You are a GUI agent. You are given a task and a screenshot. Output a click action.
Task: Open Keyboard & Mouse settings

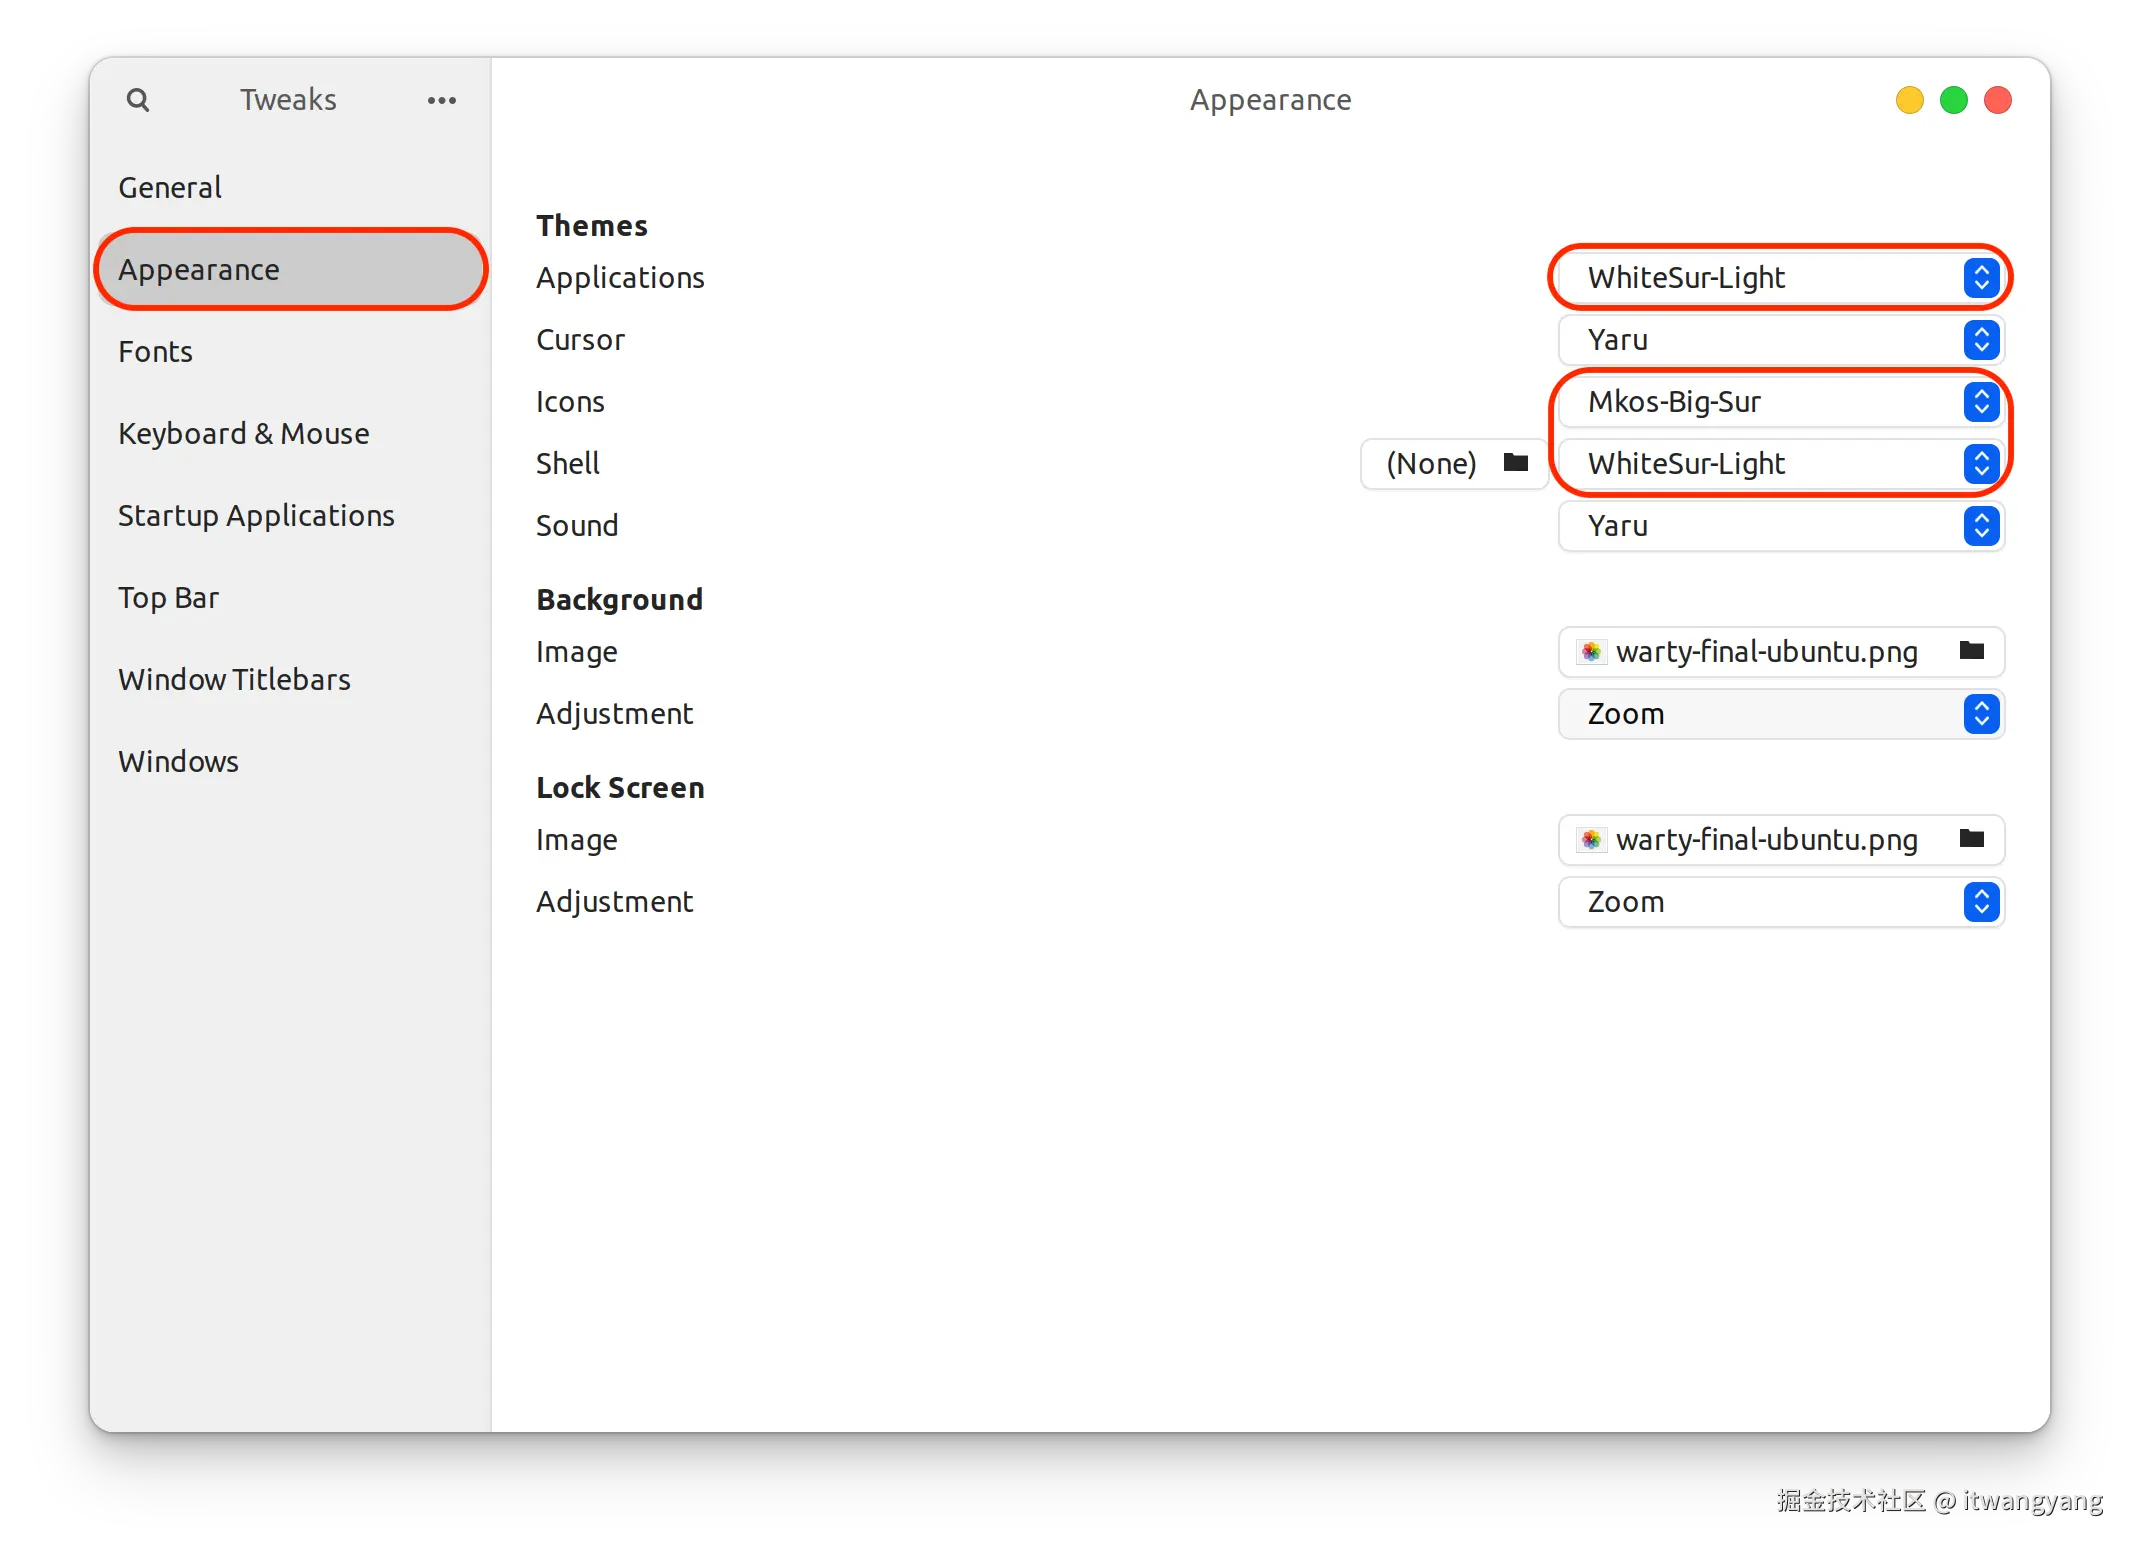click(243, 434)
